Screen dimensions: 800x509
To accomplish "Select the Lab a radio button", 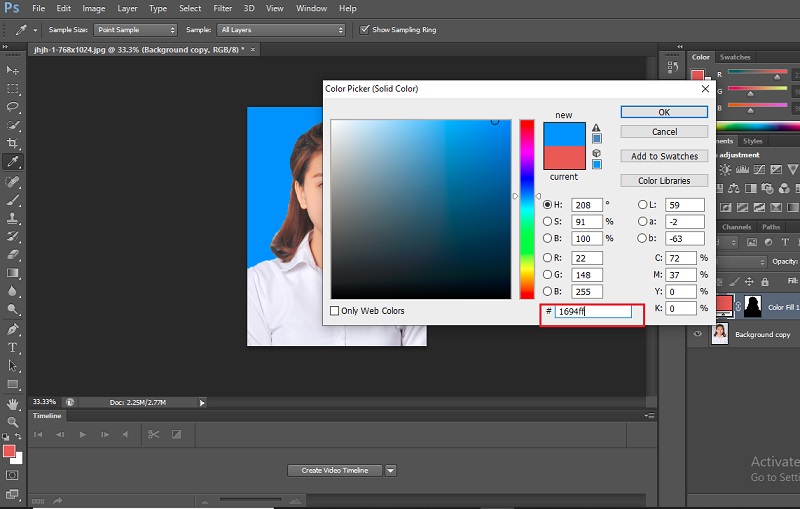I will click(642, 221).
